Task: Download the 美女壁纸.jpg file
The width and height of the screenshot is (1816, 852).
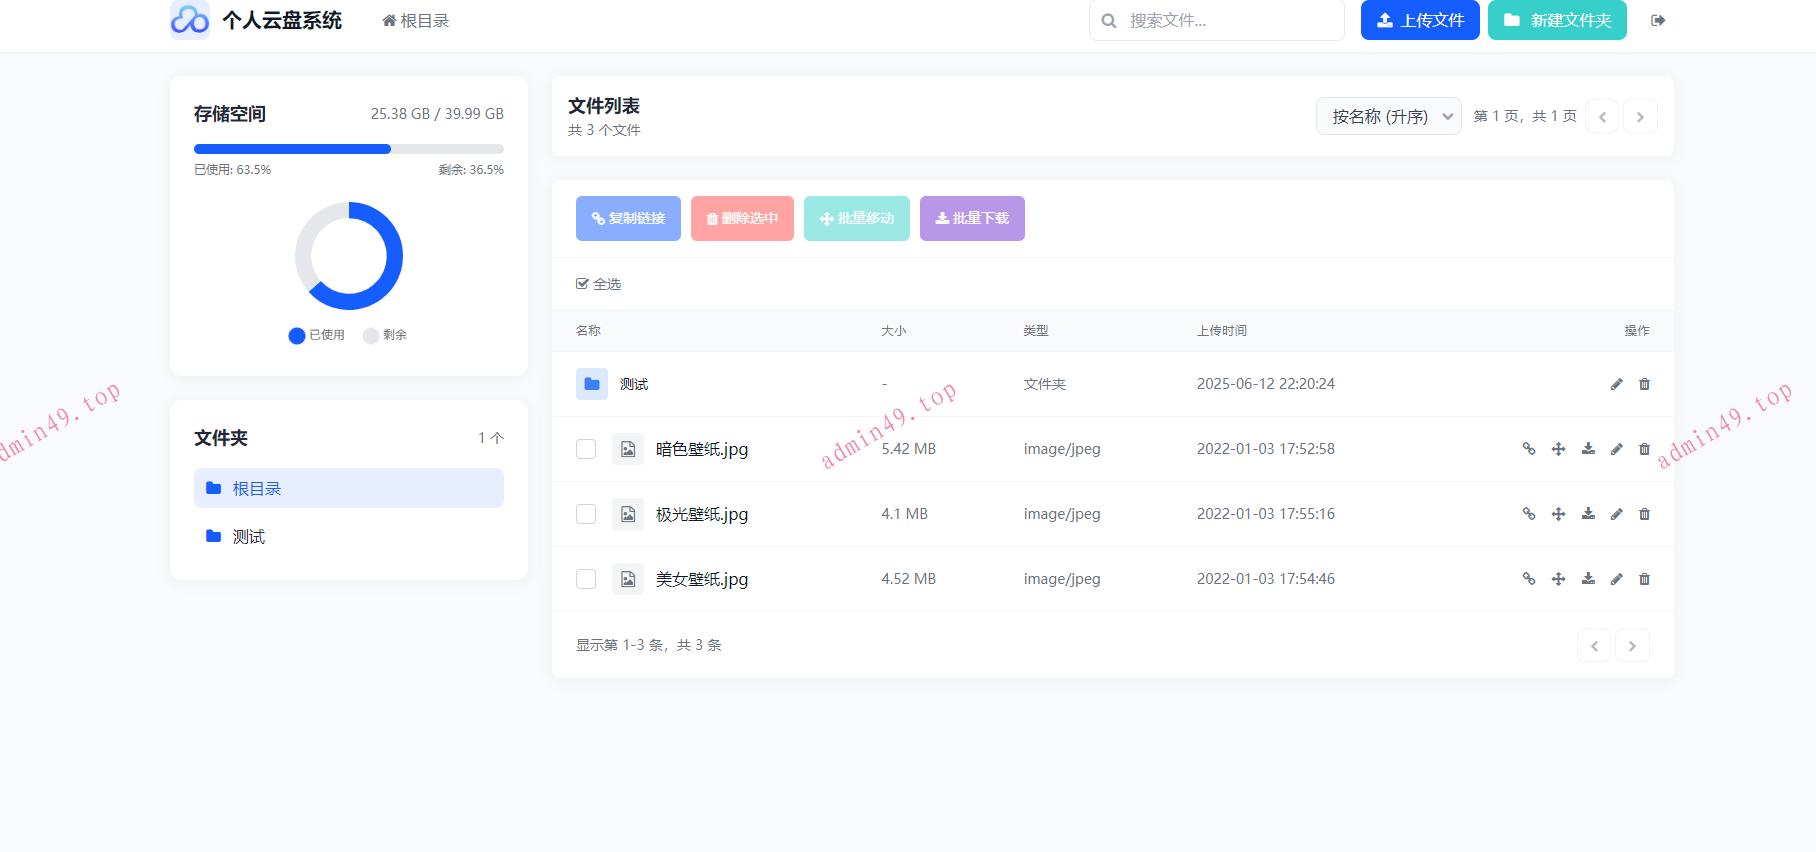Action: coord(1588,579)
